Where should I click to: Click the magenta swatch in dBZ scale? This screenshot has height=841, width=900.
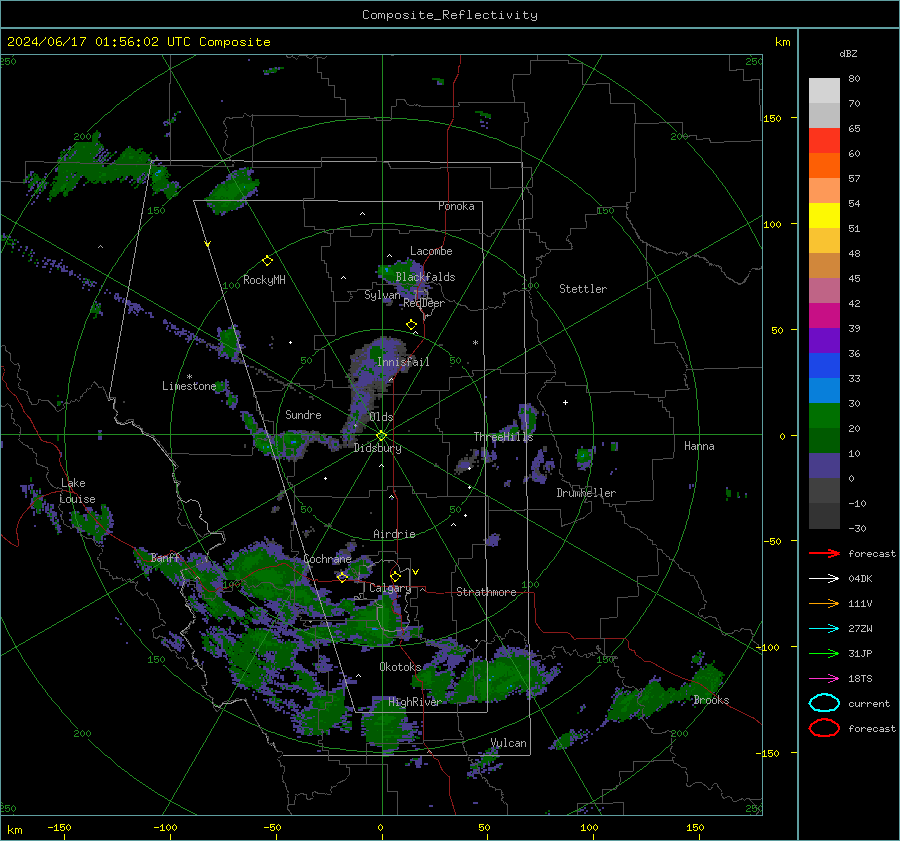pos(824,315)
